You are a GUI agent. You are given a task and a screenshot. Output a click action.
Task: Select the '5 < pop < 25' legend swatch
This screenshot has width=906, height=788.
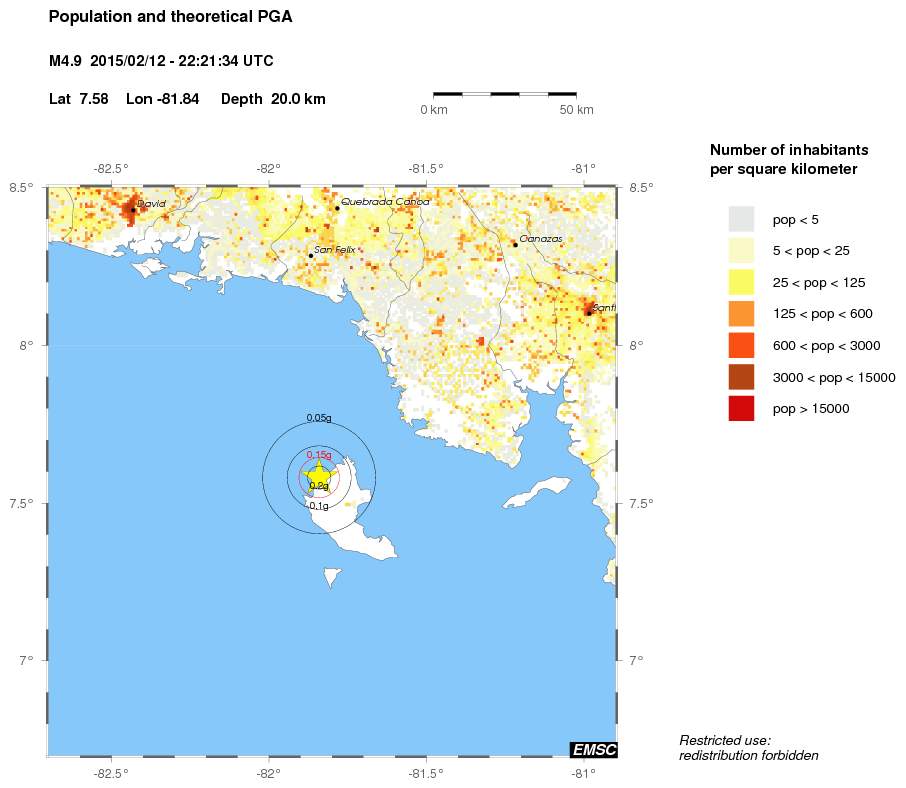click(x=741, y=250)
